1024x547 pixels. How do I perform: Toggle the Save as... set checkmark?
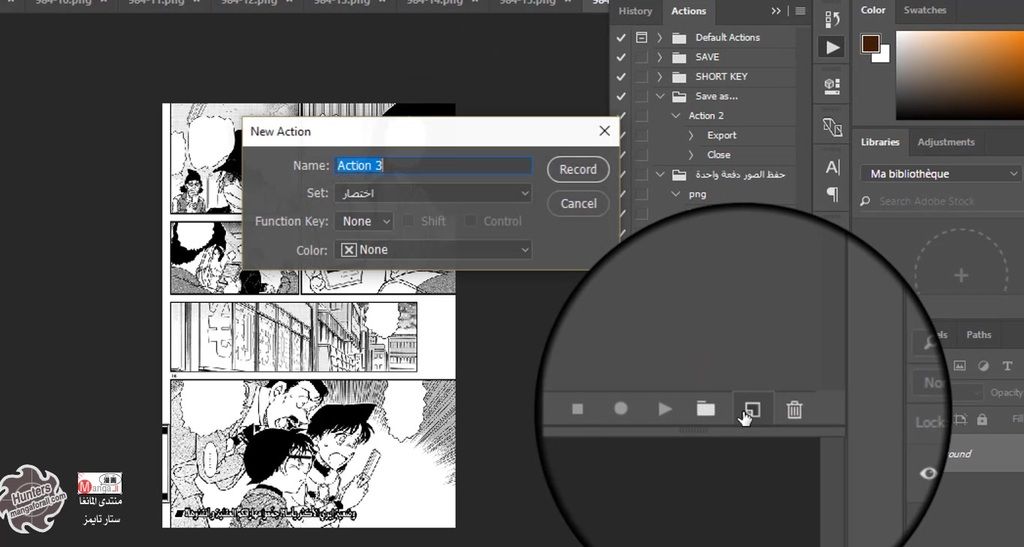click(x=621, y=96)
